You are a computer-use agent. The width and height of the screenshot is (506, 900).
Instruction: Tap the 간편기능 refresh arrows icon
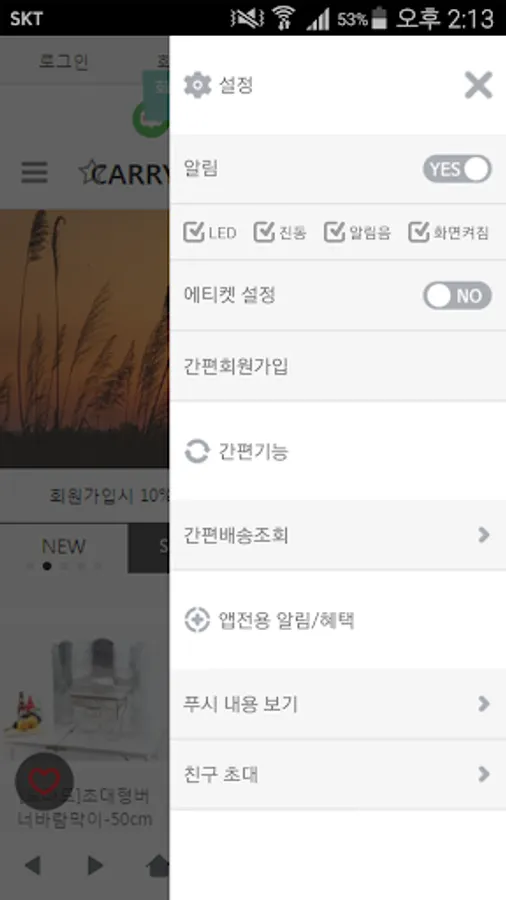tap(197, 451)
